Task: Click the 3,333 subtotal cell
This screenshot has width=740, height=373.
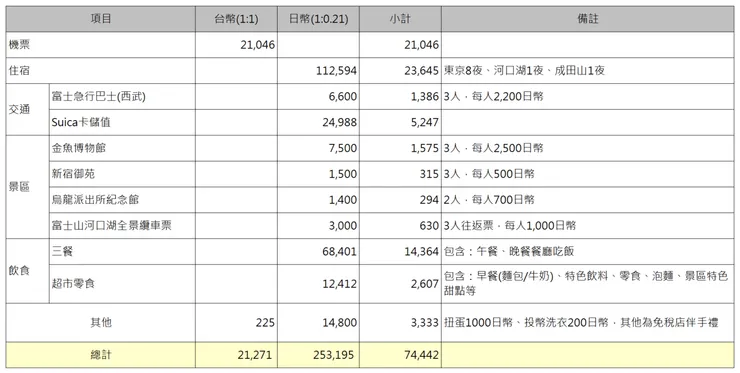Action: (x=400, y=323)
